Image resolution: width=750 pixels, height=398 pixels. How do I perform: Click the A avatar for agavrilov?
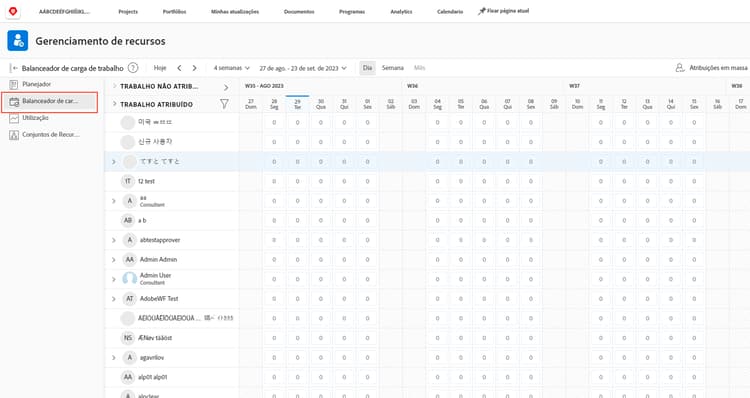pos(129,357)
